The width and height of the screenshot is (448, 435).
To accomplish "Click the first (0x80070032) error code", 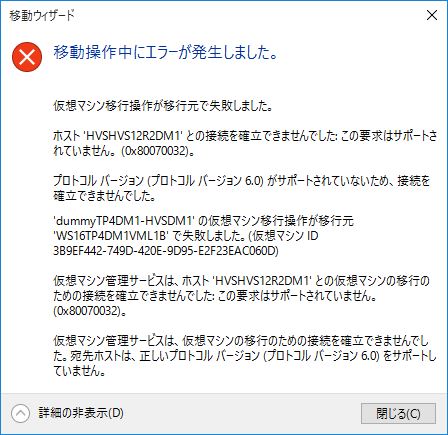I will click(x=154, y=151).
